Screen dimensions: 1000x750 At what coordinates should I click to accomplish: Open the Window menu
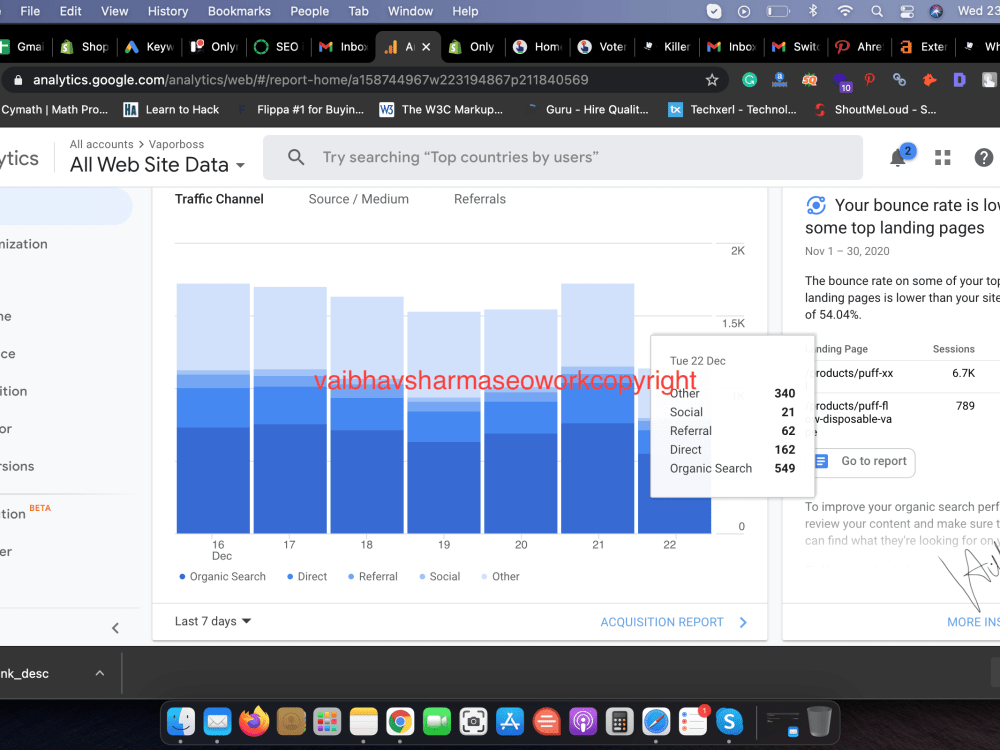pos(410,11)
